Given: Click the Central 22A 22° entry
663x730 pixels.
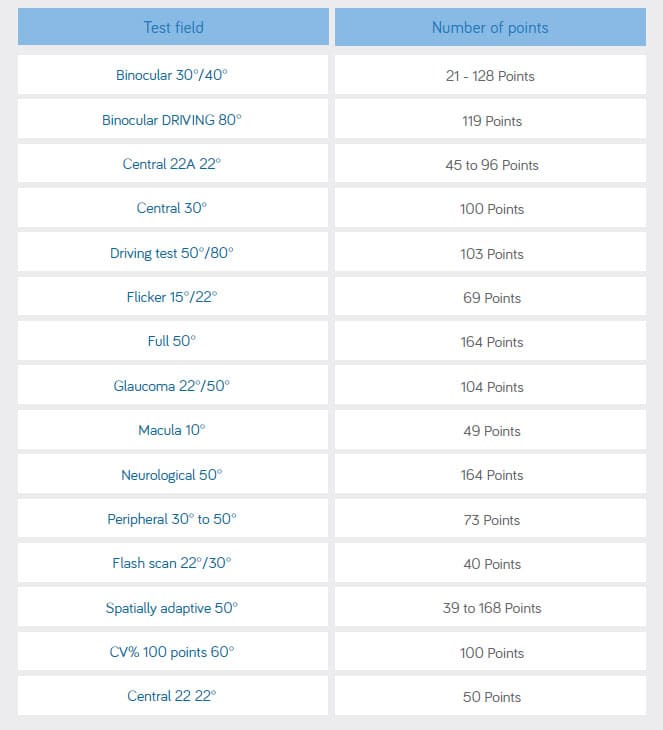Looking at the screenshot, I should tap(172, 164).
